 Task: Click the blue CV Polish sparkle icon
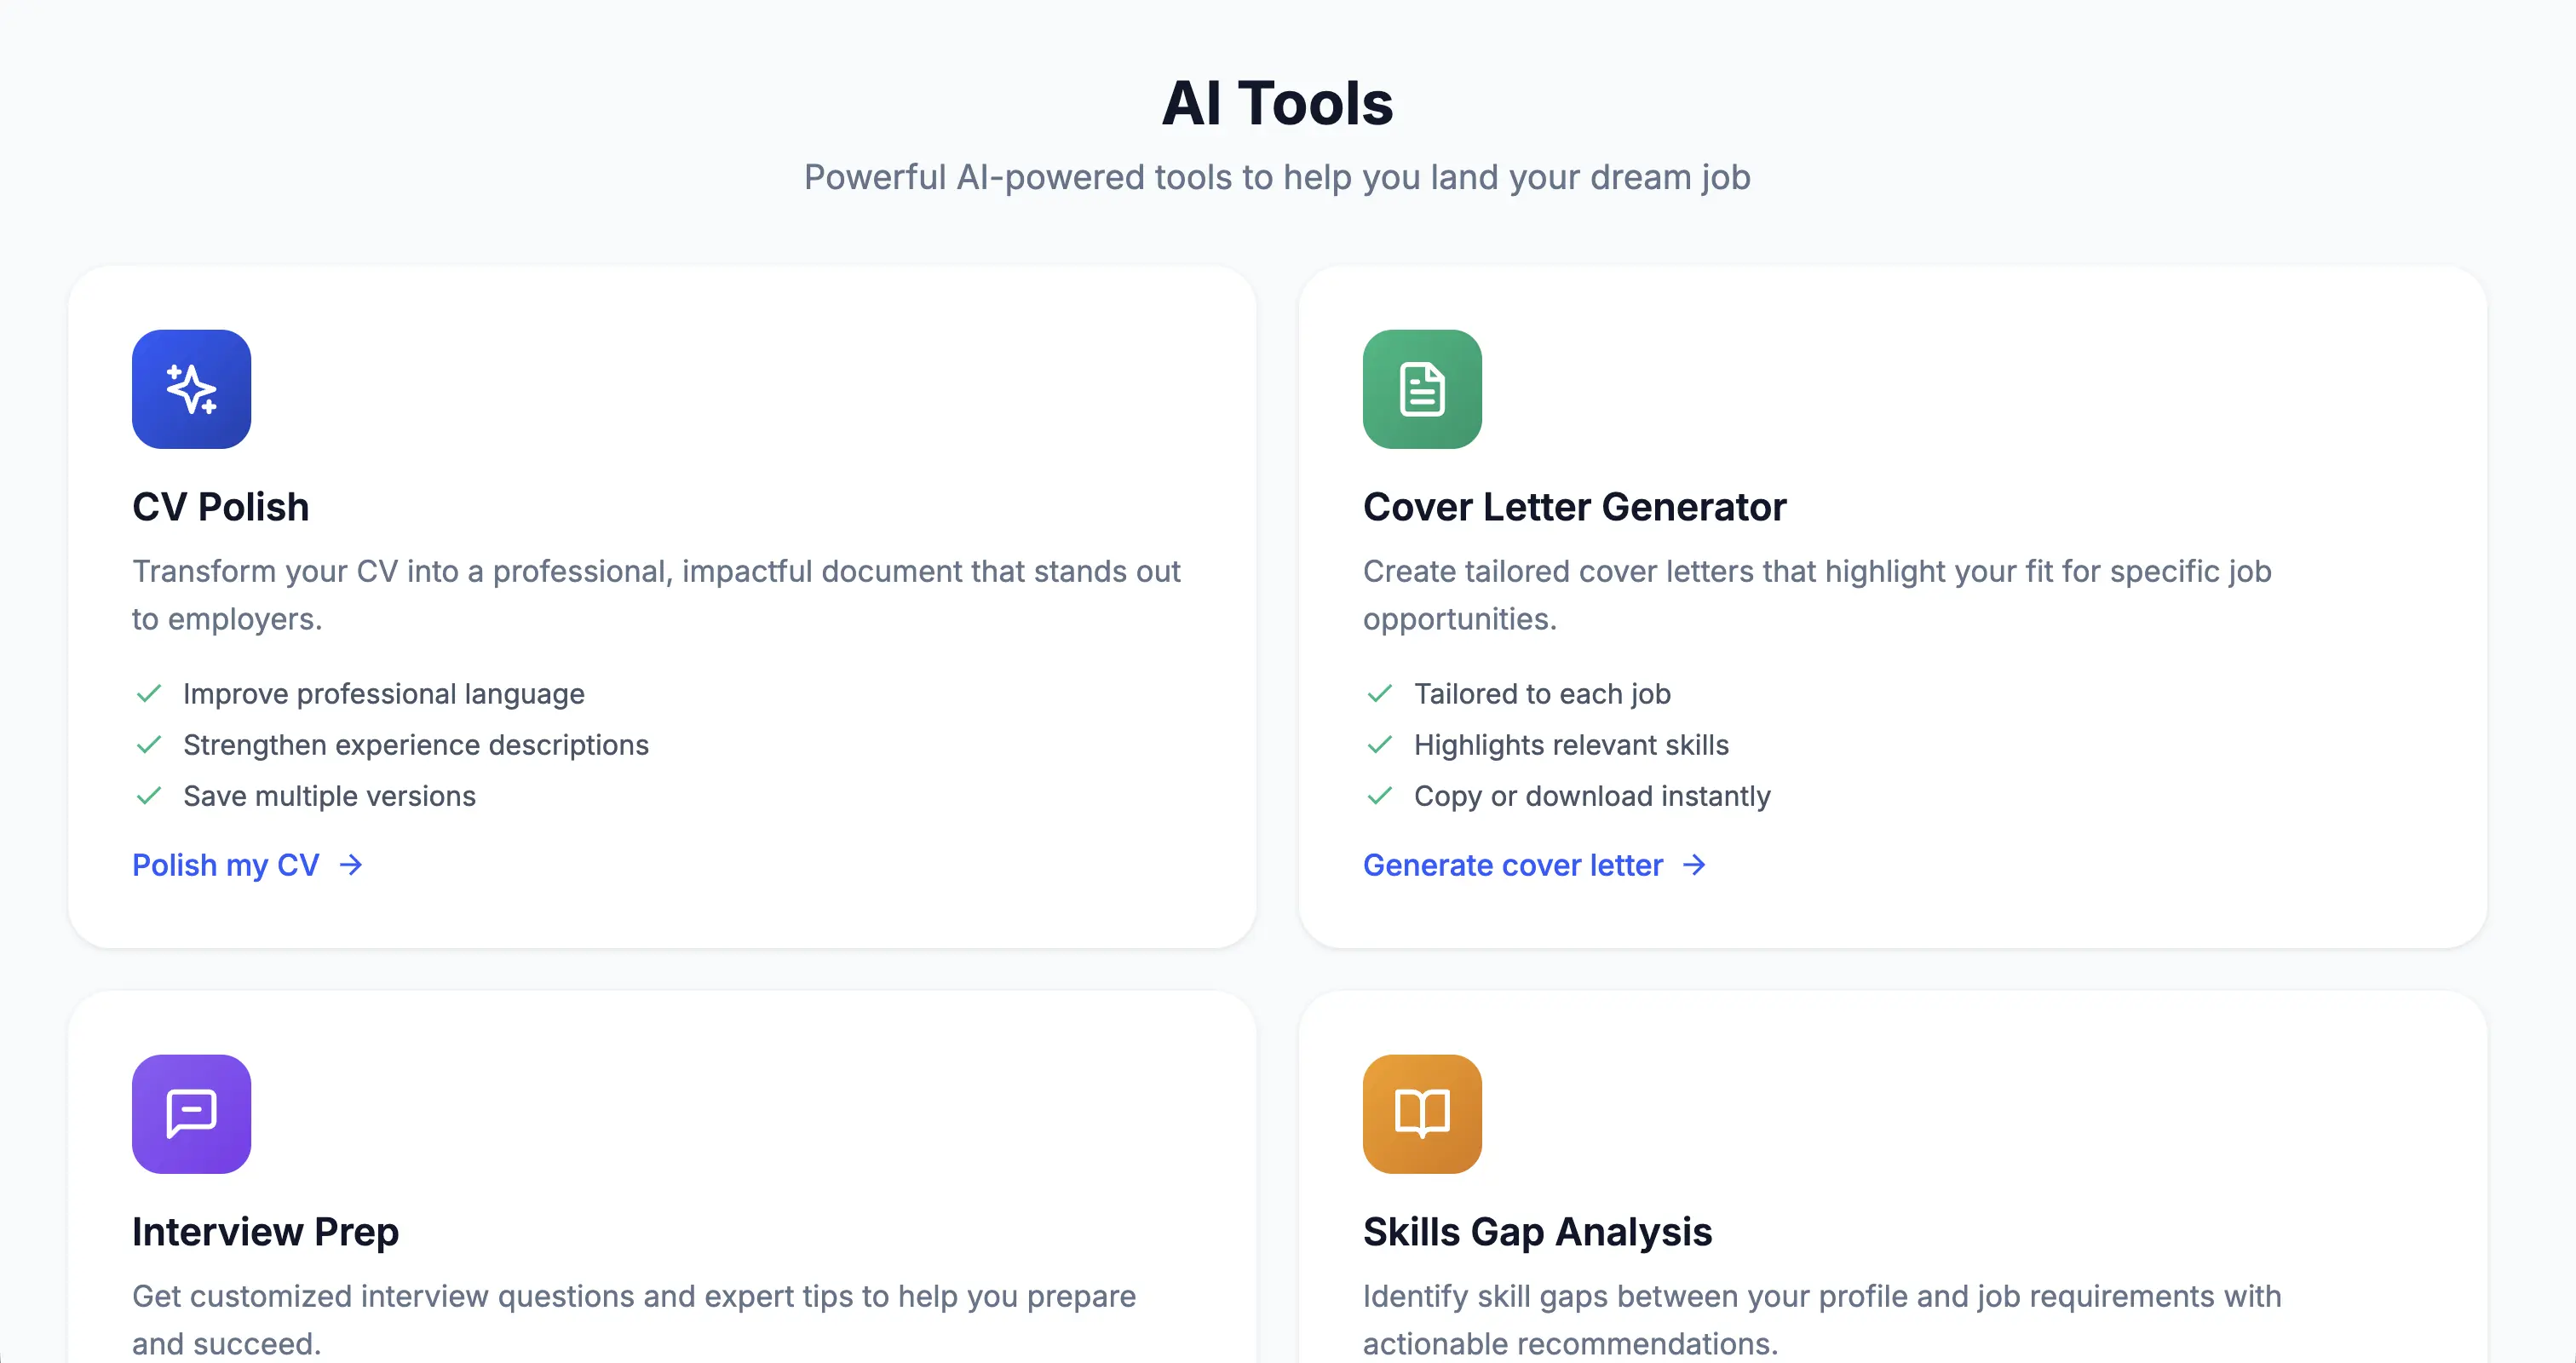tap(191, 389)
